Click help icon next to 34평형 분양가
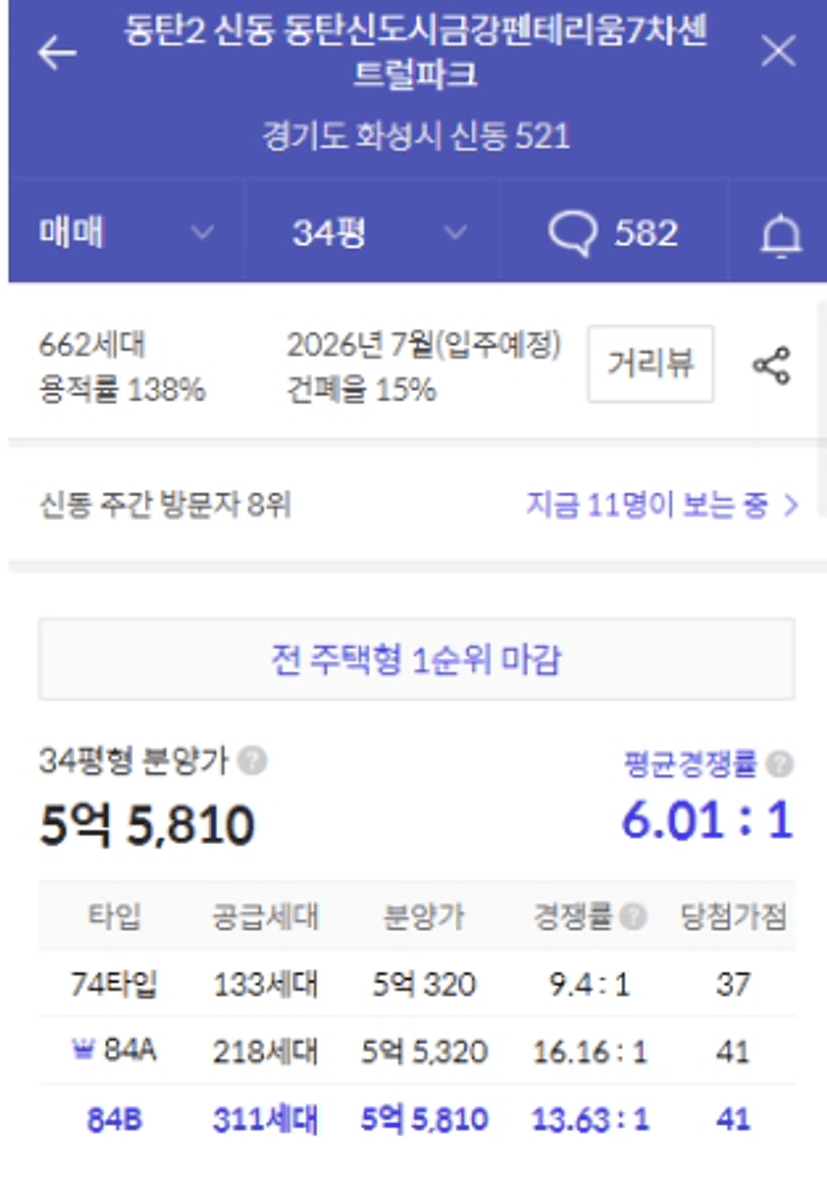Image resolution: width=827 pixels, height=1198 pixels. pos(252,761)
